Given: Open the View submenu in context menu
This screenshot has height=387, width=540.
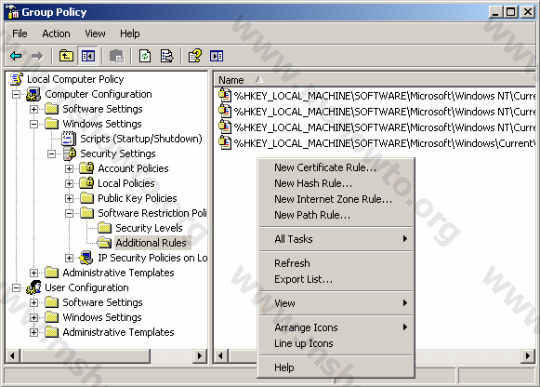Looking at the screenshot, I should point(336,303).
